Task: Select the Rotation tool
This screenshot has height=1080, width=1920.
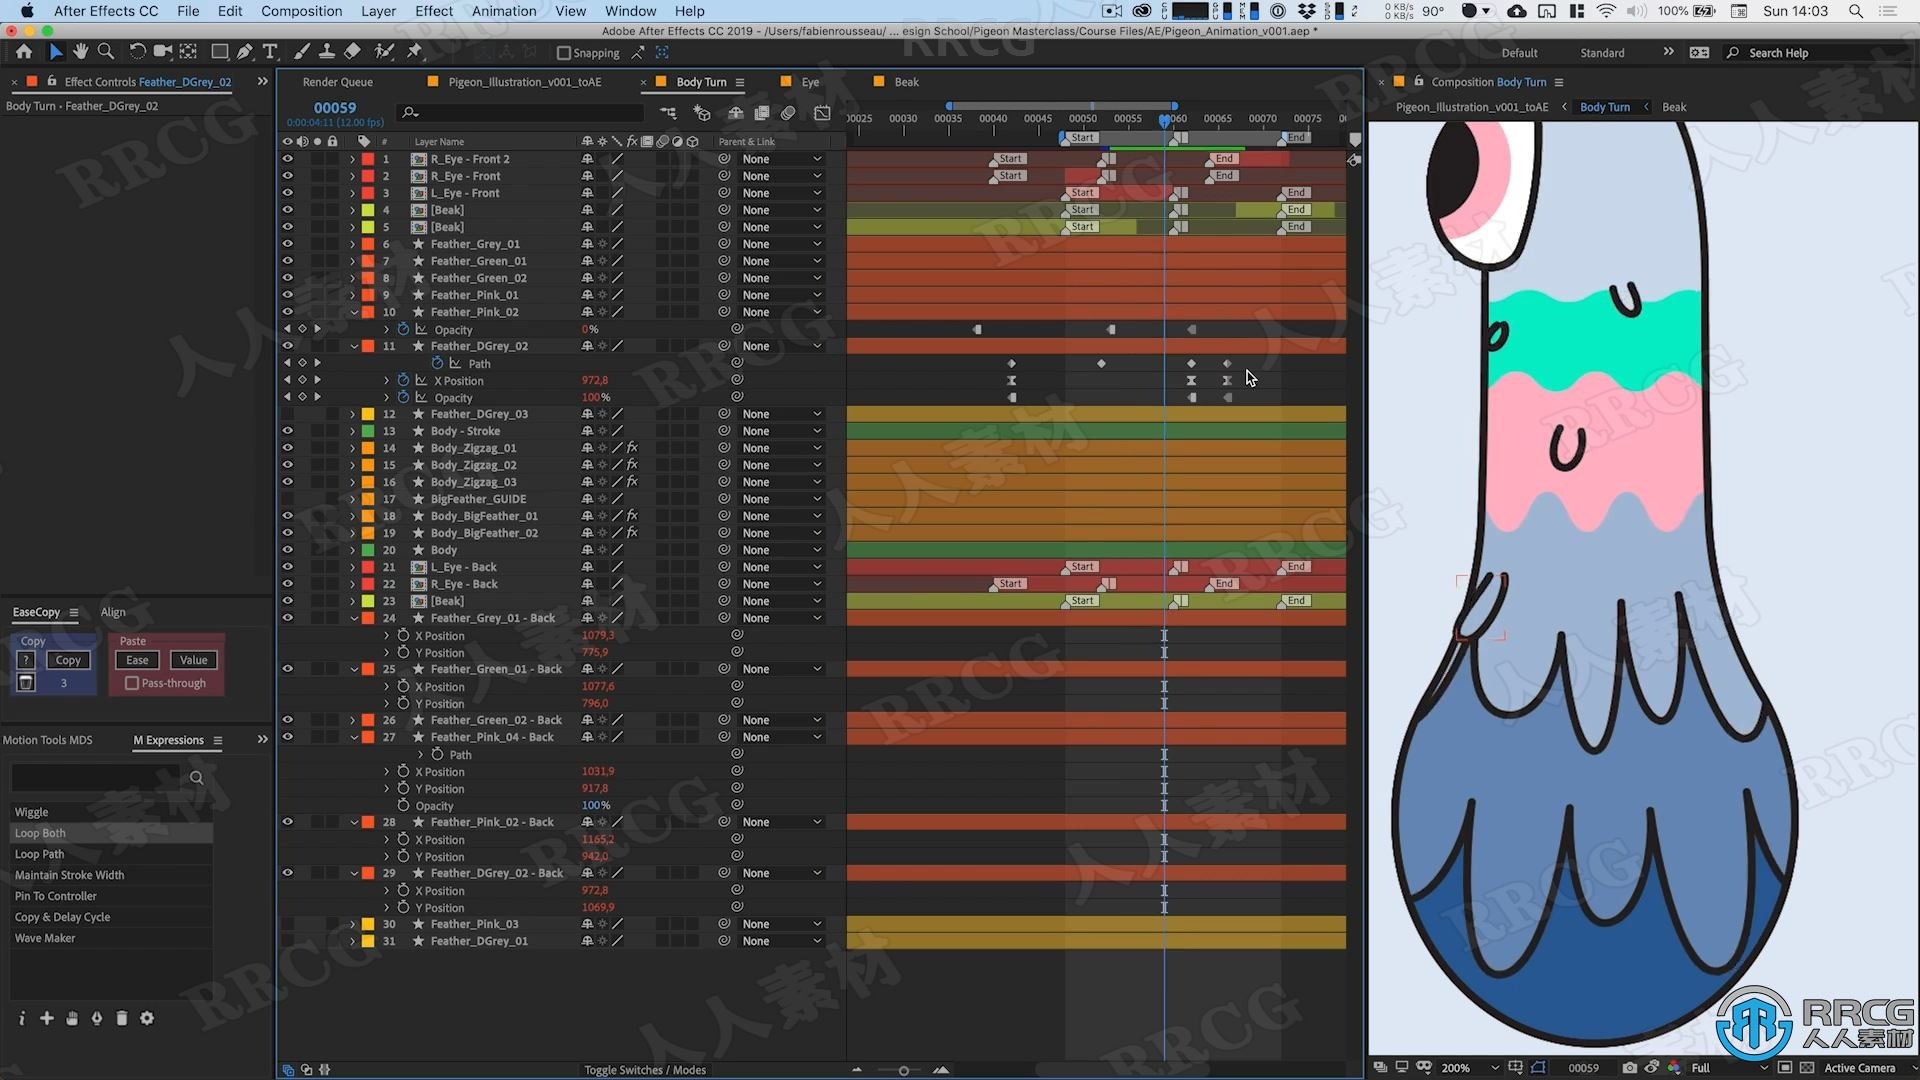Action: click(137, 51)
